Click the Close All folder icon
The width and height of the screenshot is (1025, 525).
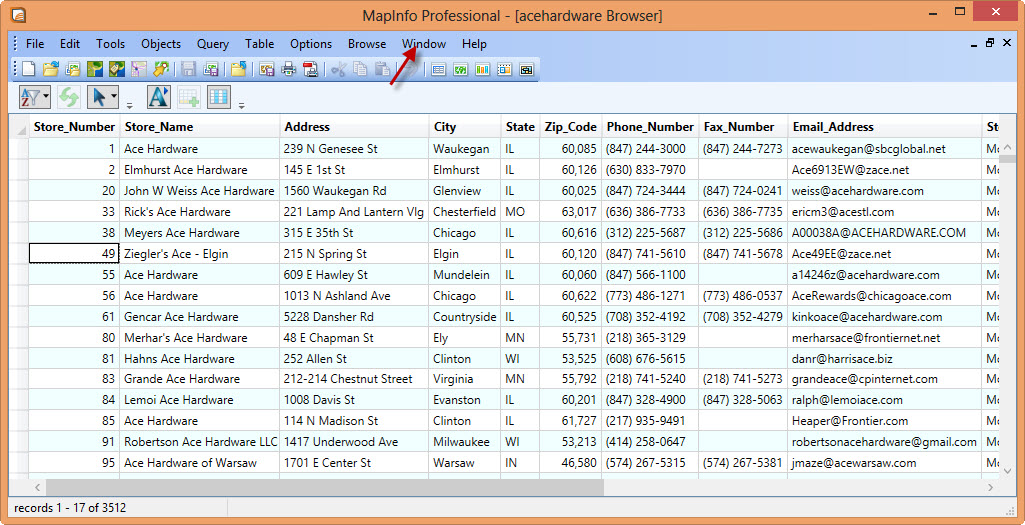tap(239, 69)
